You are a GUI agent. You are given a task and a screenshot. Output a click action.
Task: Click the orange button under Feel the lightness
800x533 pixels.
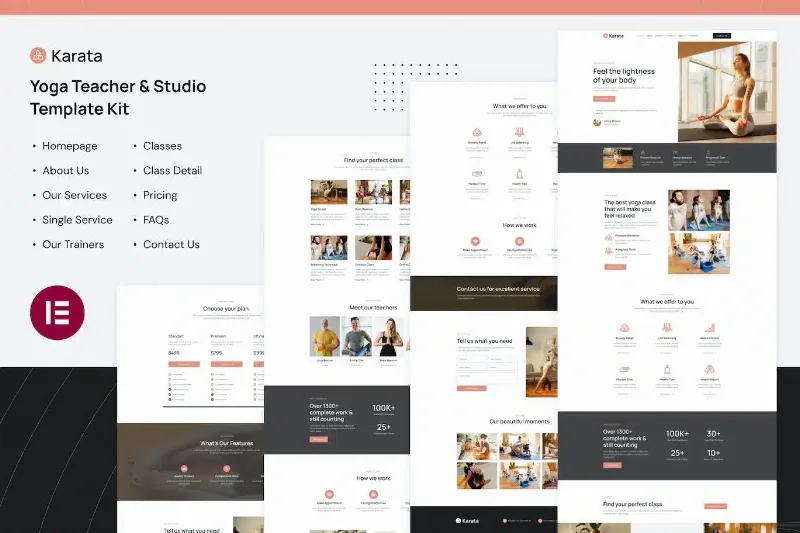(604, 99)
